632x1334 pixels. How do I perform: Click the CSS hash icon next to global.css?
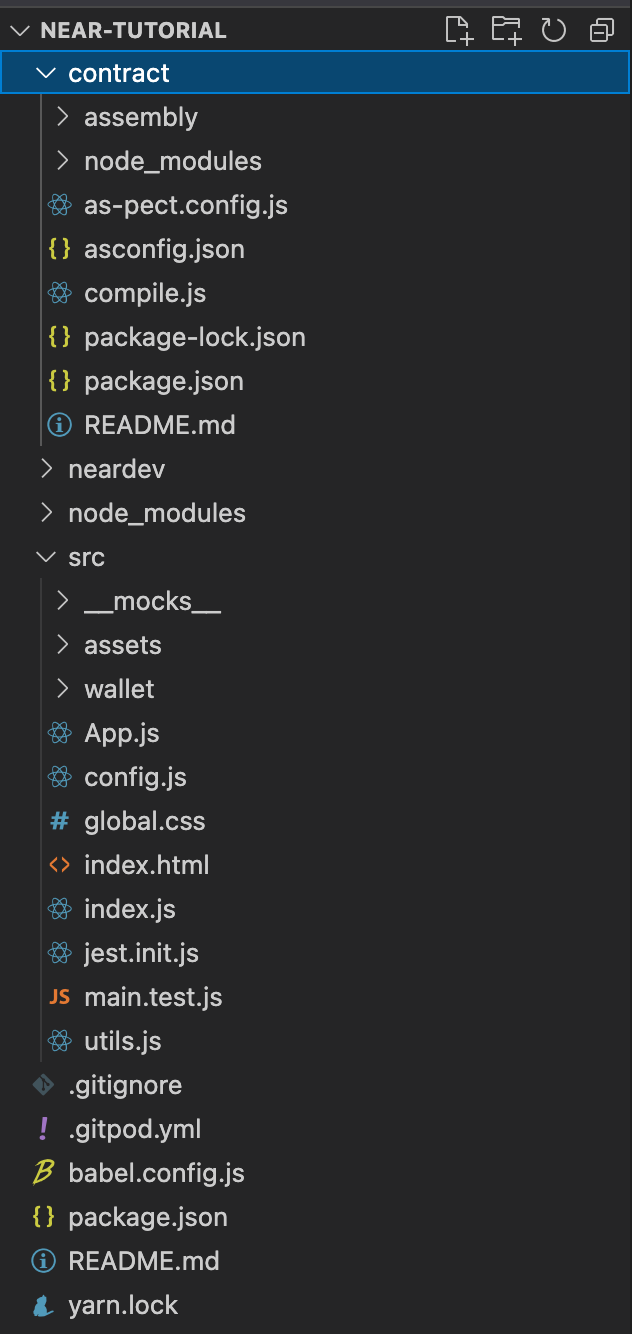point(60,820)
